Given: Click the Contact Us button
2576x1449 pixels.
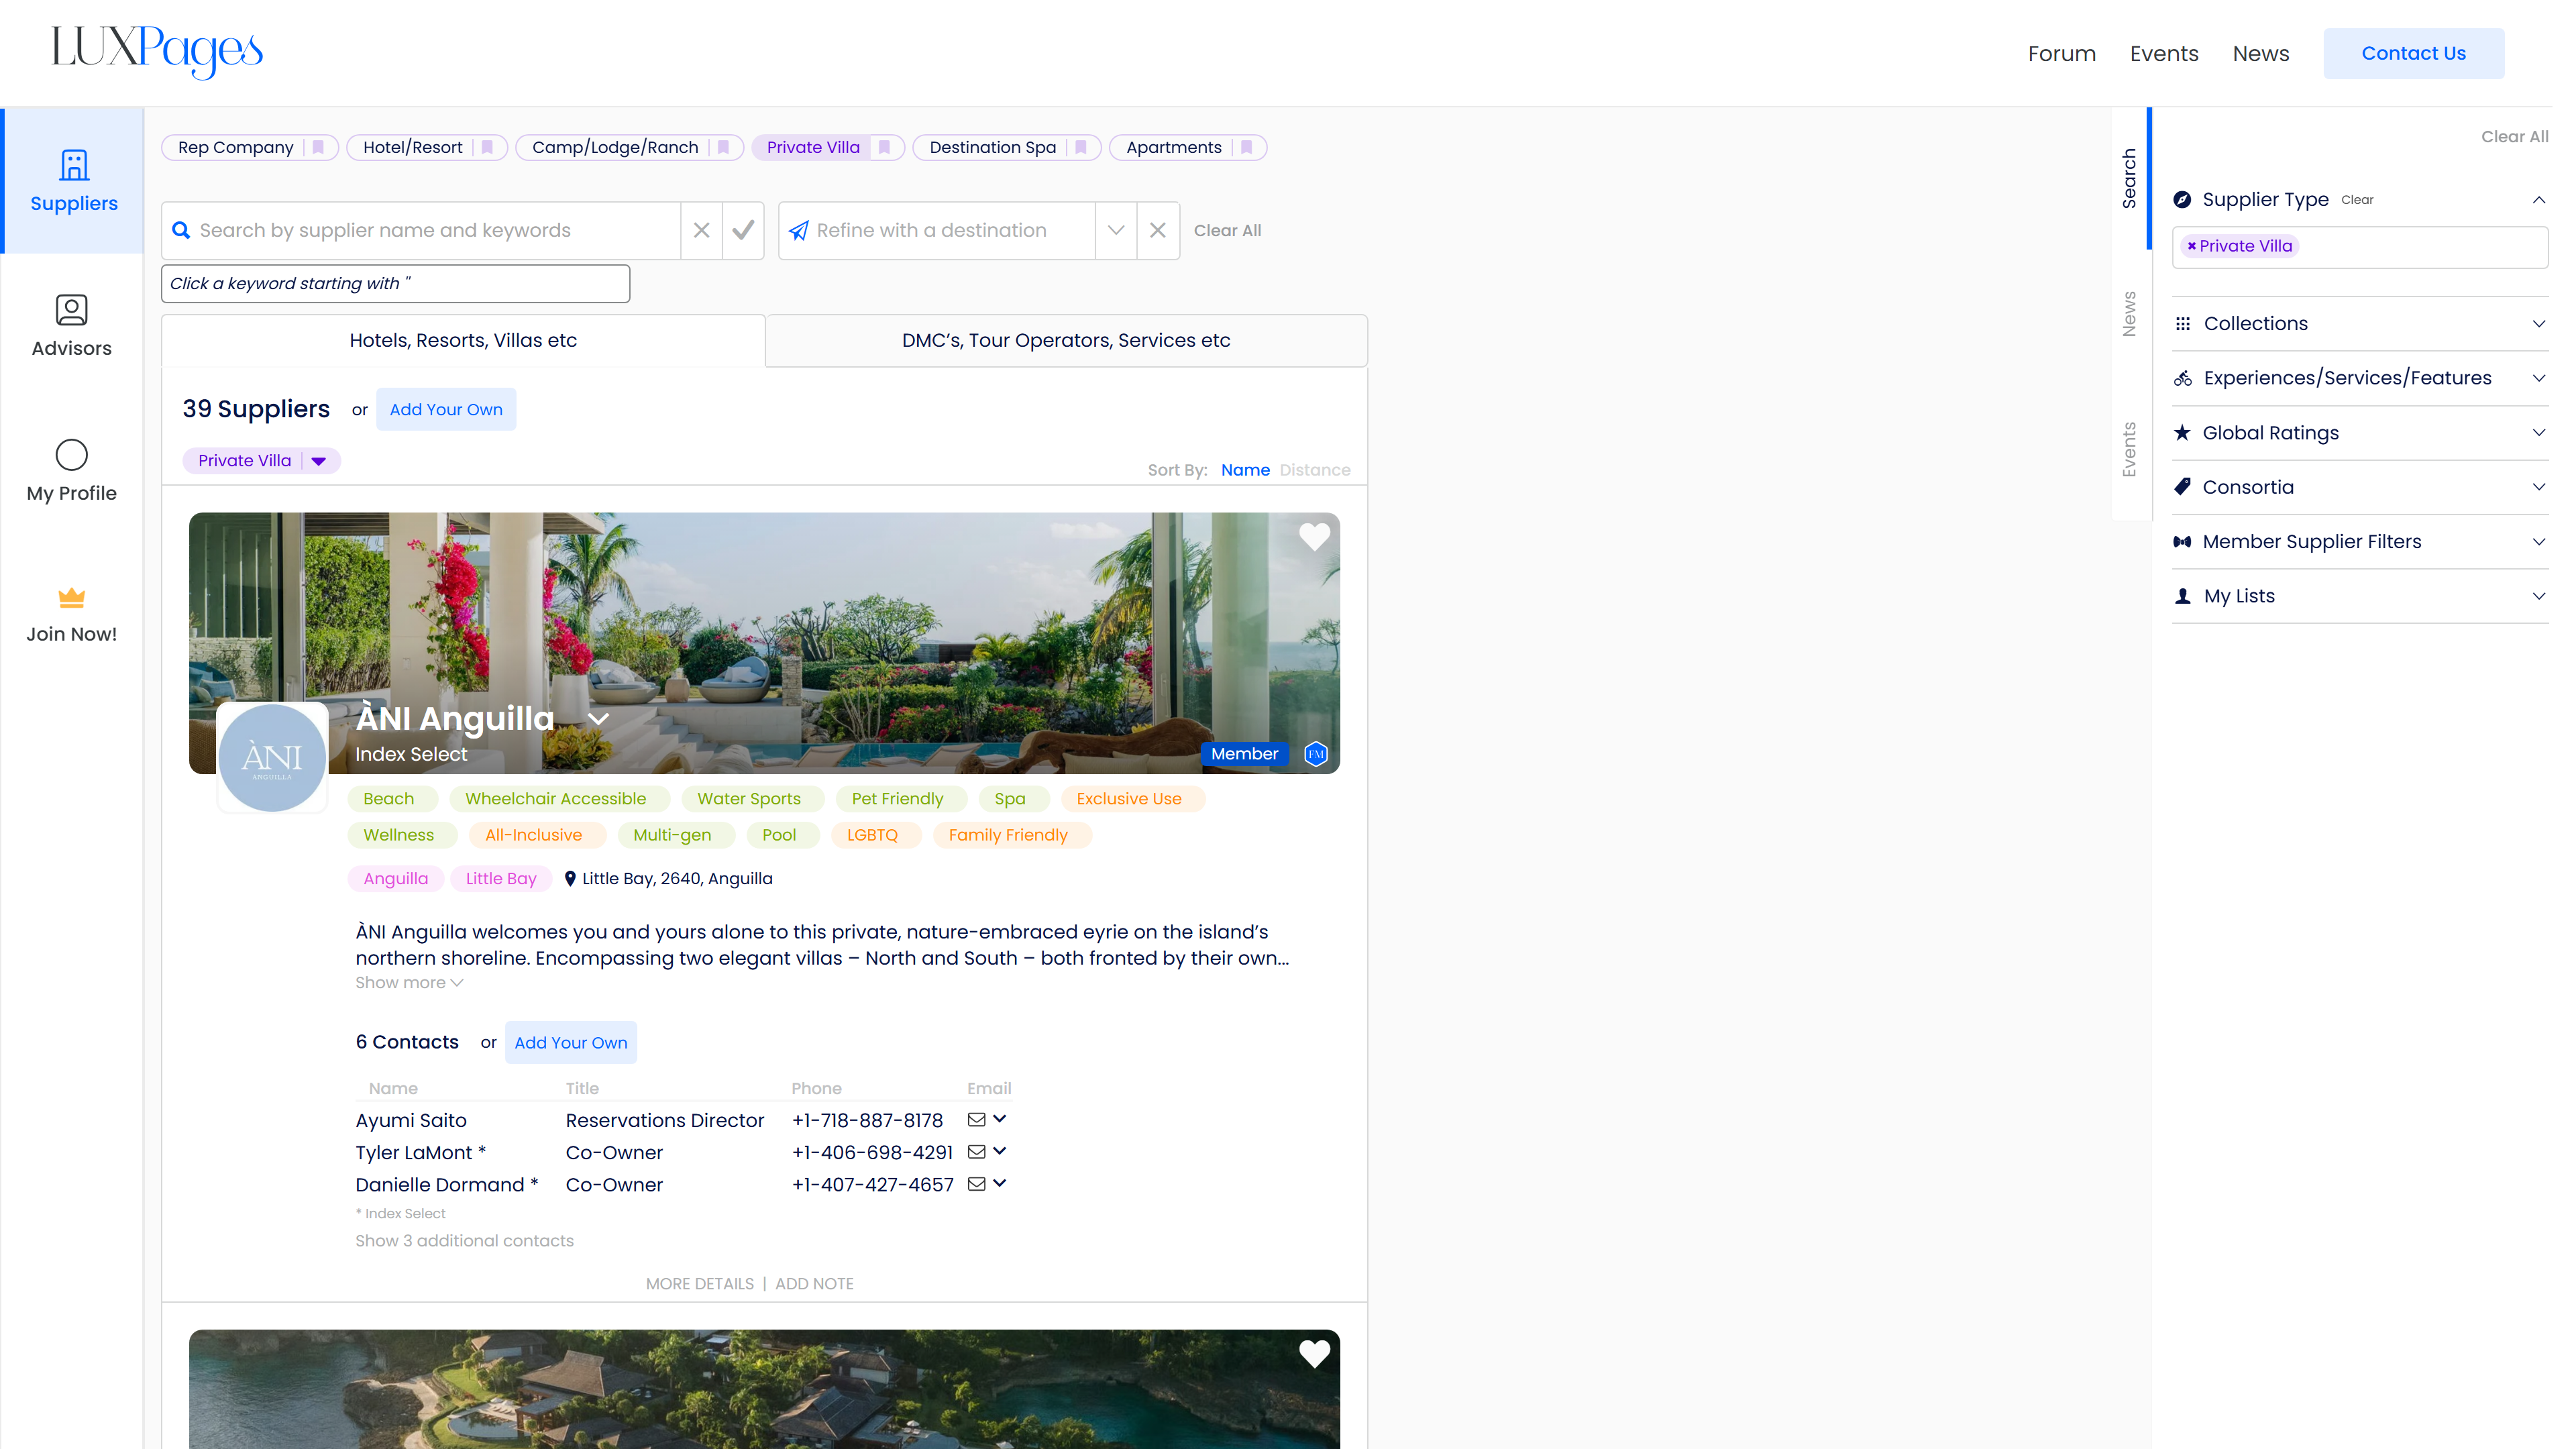Looking at the screenshot, I should (2413, 53).
